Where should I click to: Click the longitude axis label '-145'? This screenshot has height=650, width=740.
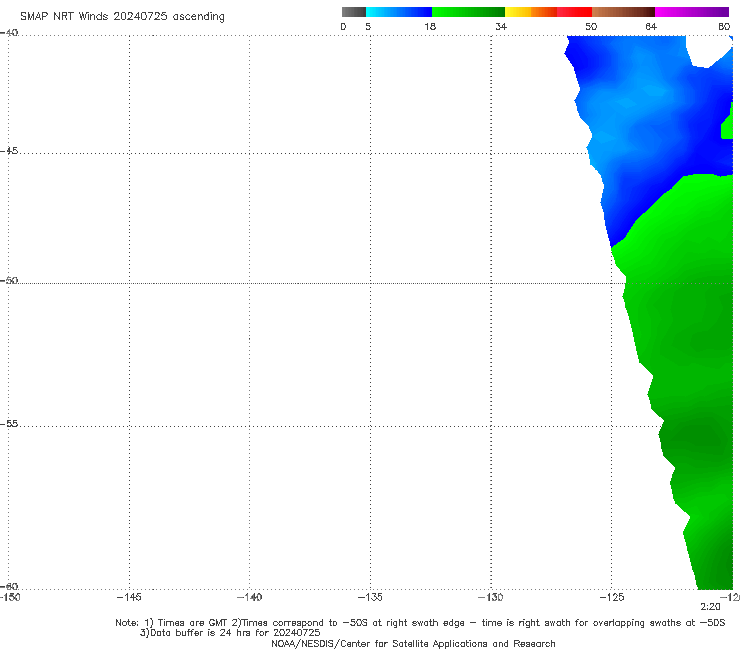(129, 597)
